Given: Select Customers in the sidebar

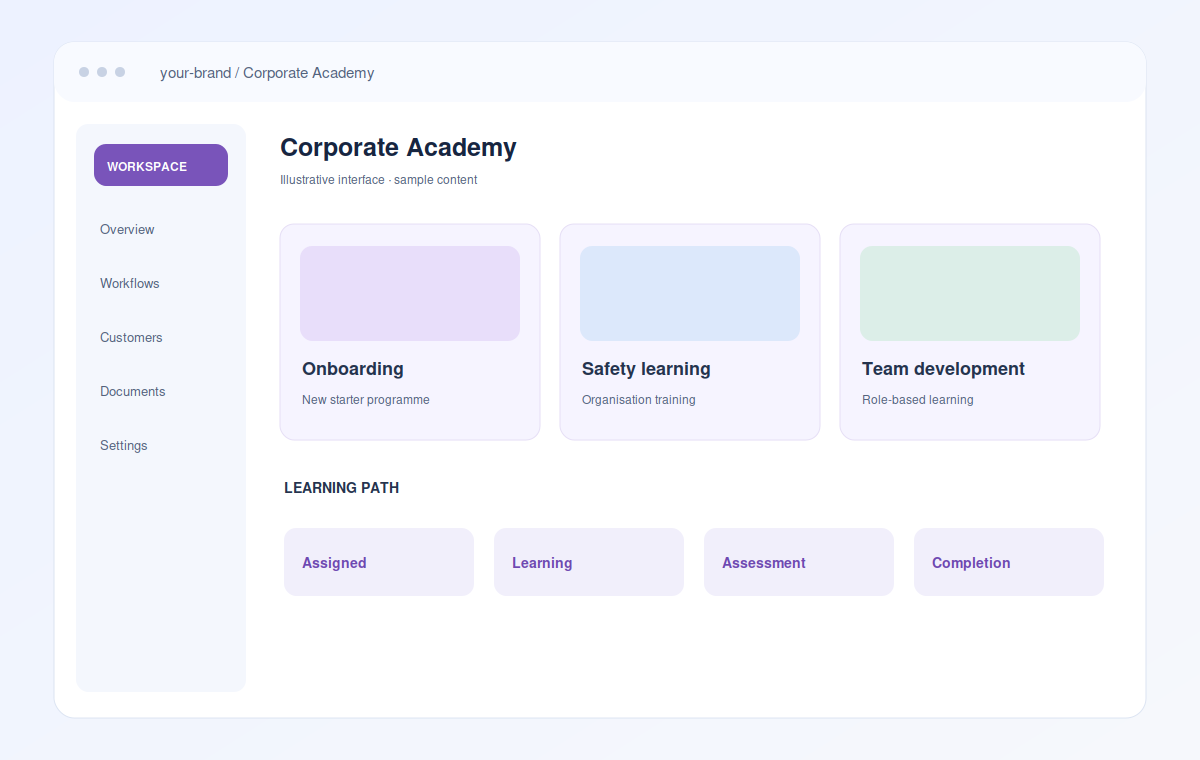Looking at the screenshot, I should [x=131, y=337].
